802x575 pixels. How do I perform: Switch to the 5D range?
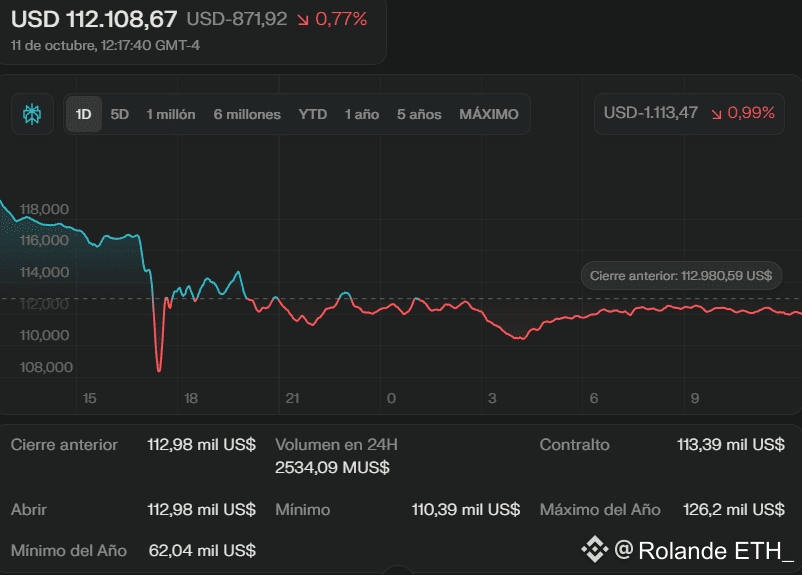tap(120, 114)
